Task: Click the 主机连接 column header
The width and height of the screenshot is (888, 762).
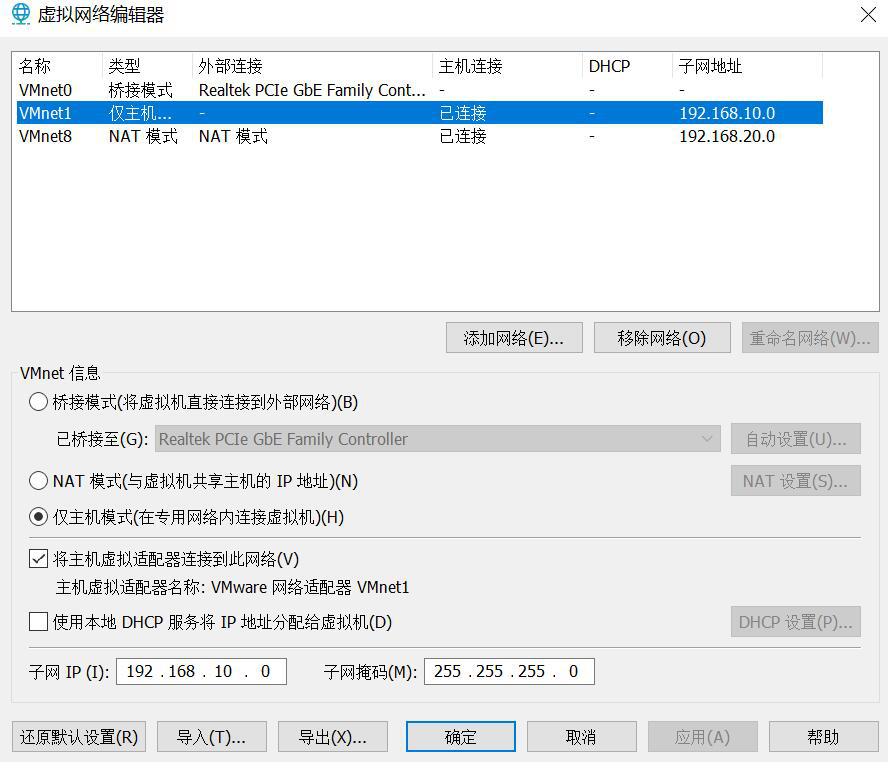Action: 507,66
